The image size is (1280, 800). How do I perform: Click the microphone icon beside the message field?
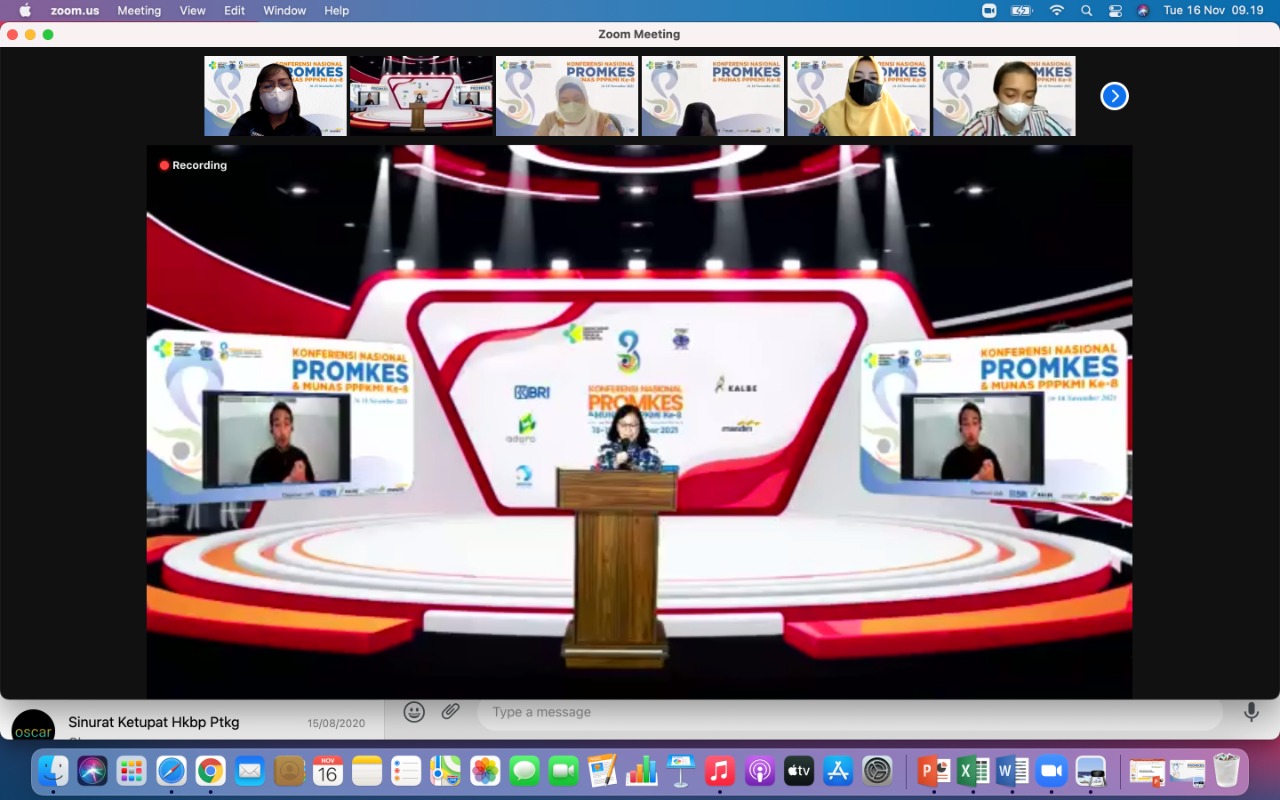pyautogui.click(x=1251, y=711)
